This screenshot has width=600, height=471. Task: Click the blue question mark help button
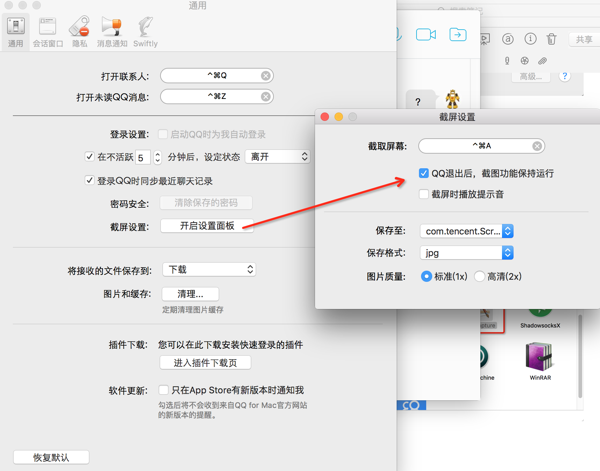pyautogui.click(x=564, y=76)
